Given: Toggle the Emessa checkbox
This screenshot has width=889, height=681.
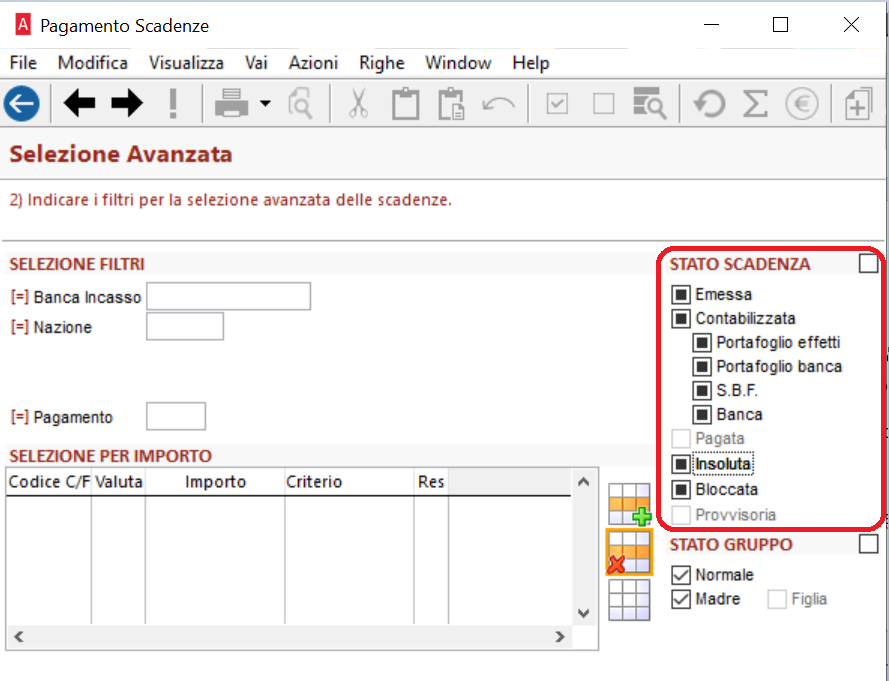Looking at the screenshot, I should click(x=681, y=294).
